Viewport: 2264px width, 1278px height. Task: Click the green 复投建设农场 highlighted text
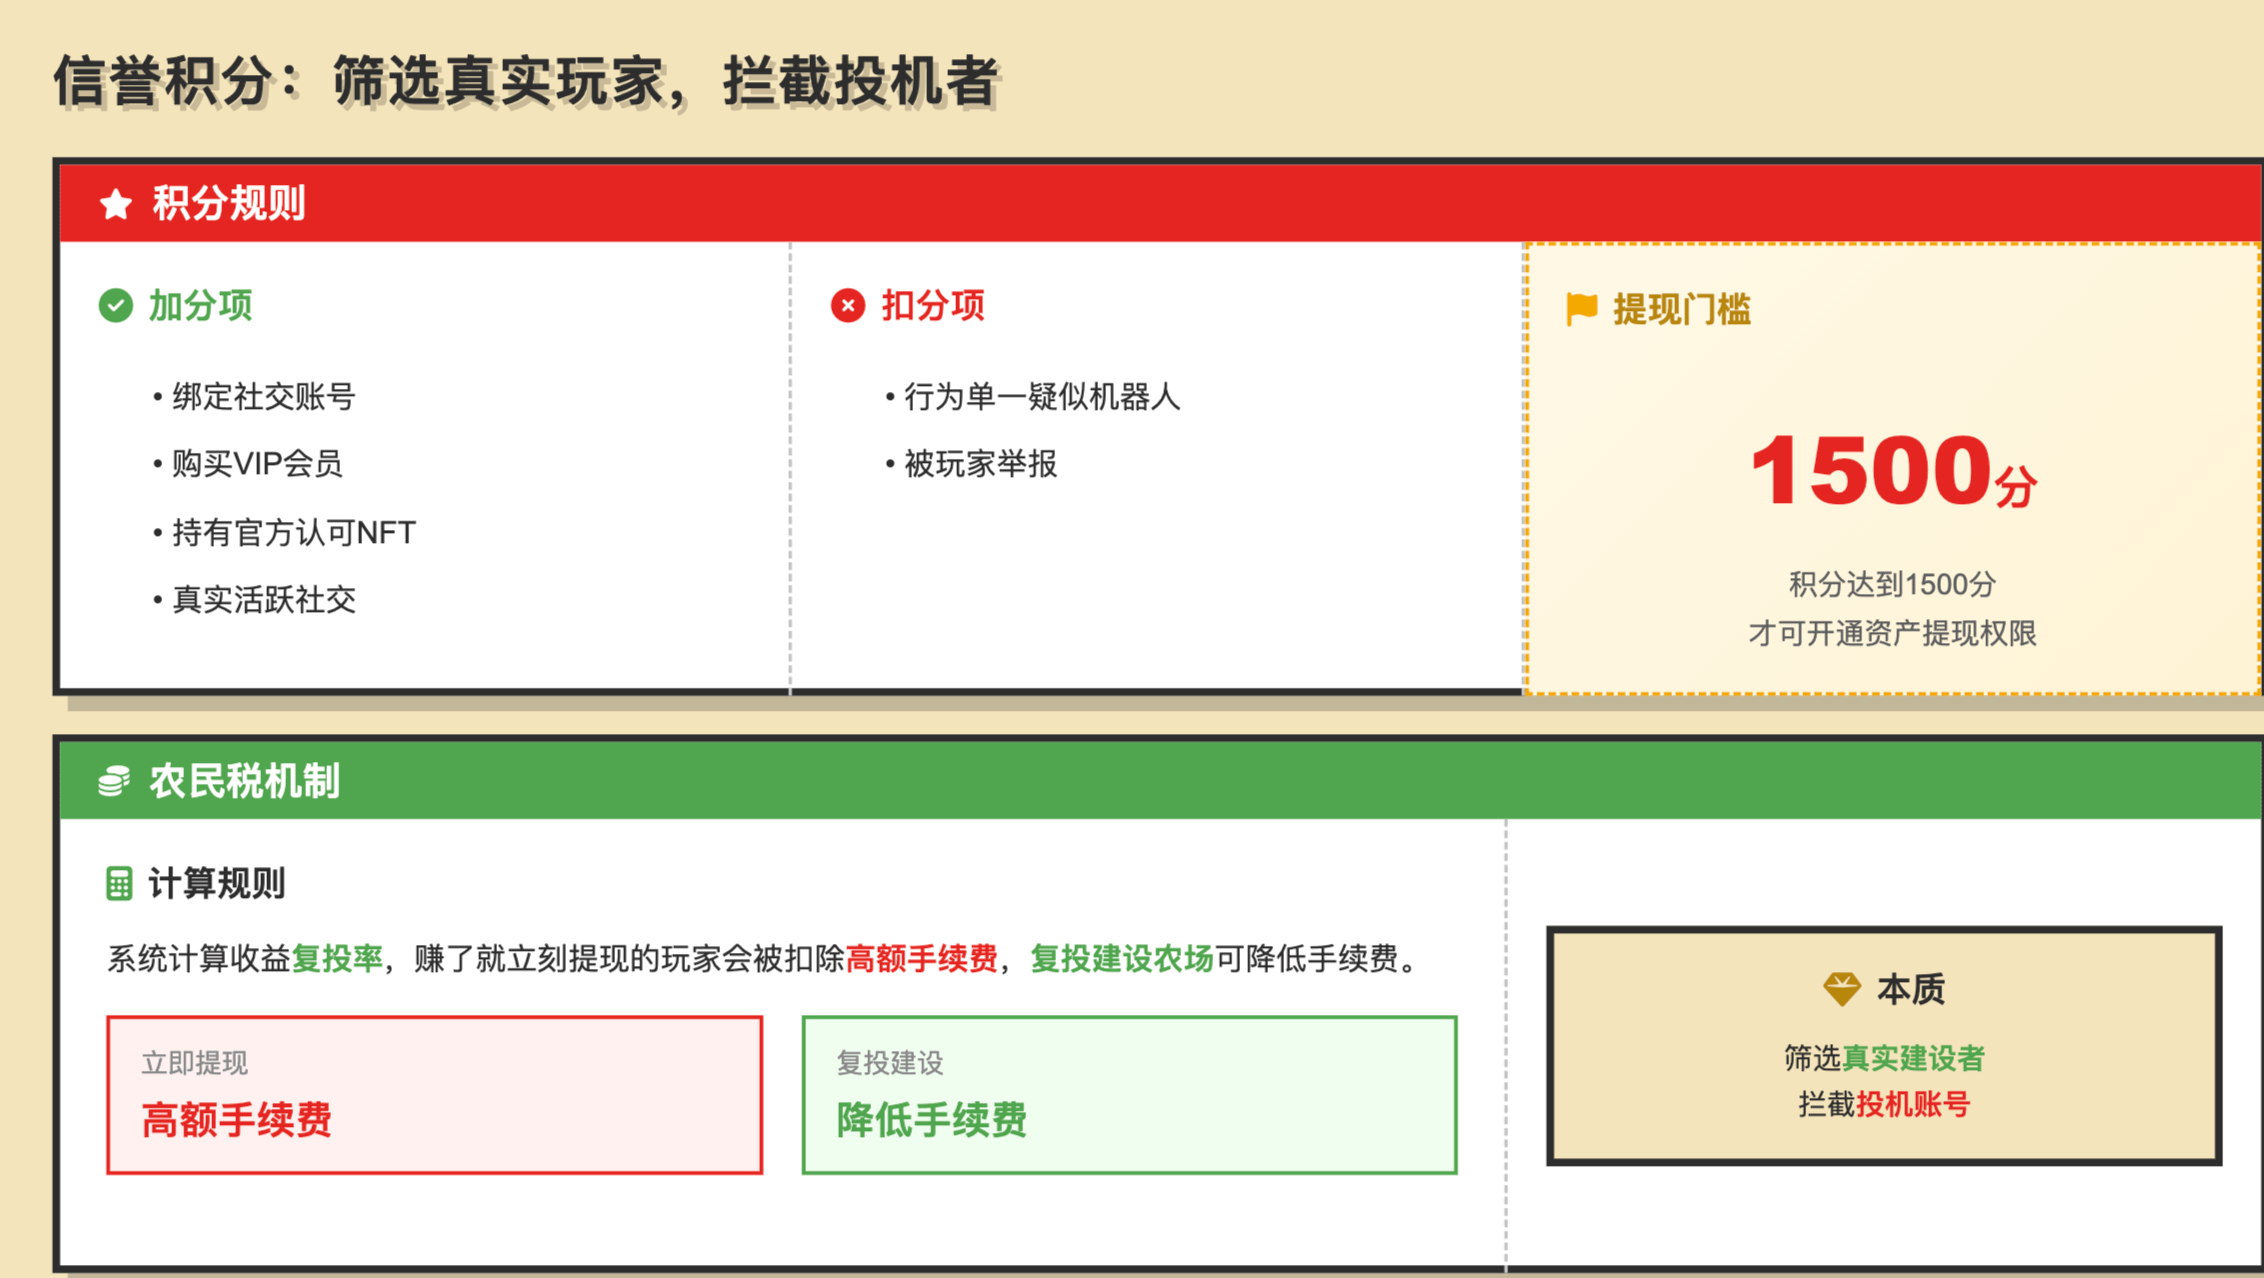1121,958
